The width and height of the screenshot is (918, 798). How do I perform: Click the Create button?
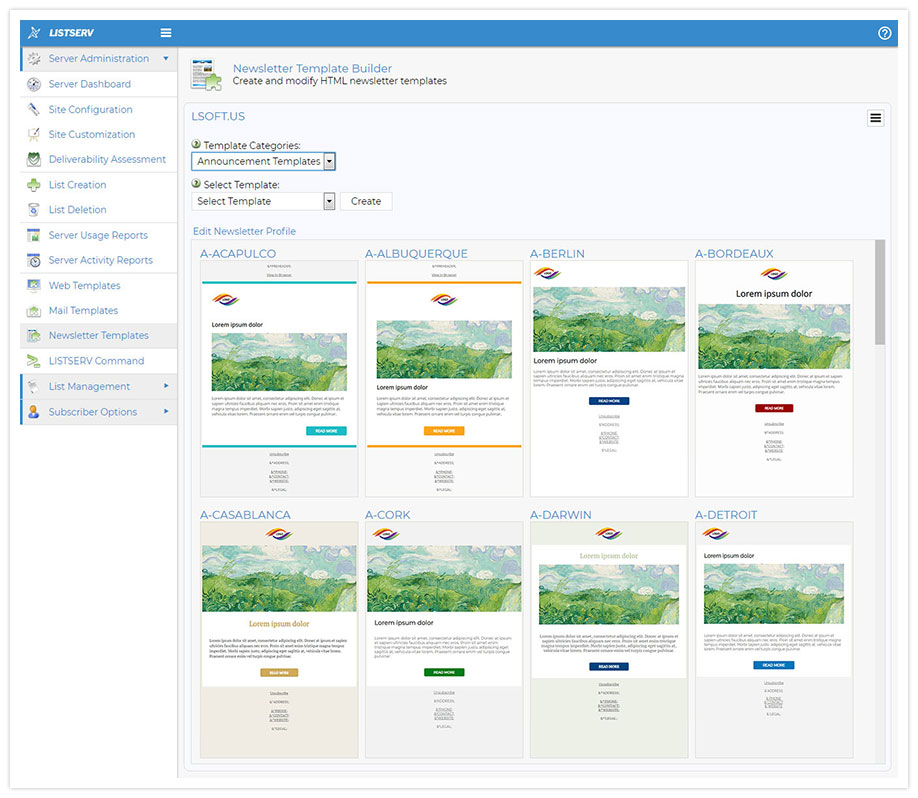click(366, 201)
